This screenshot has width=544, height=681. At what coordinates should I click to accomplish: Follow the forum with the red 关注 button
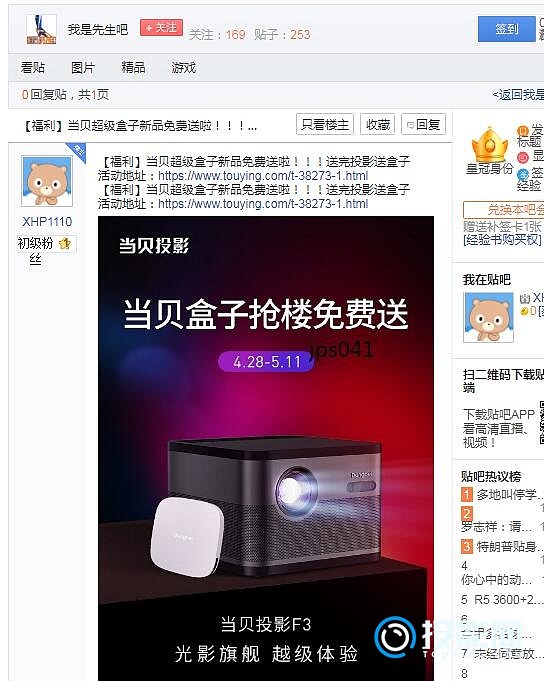(x=161, y=28)
